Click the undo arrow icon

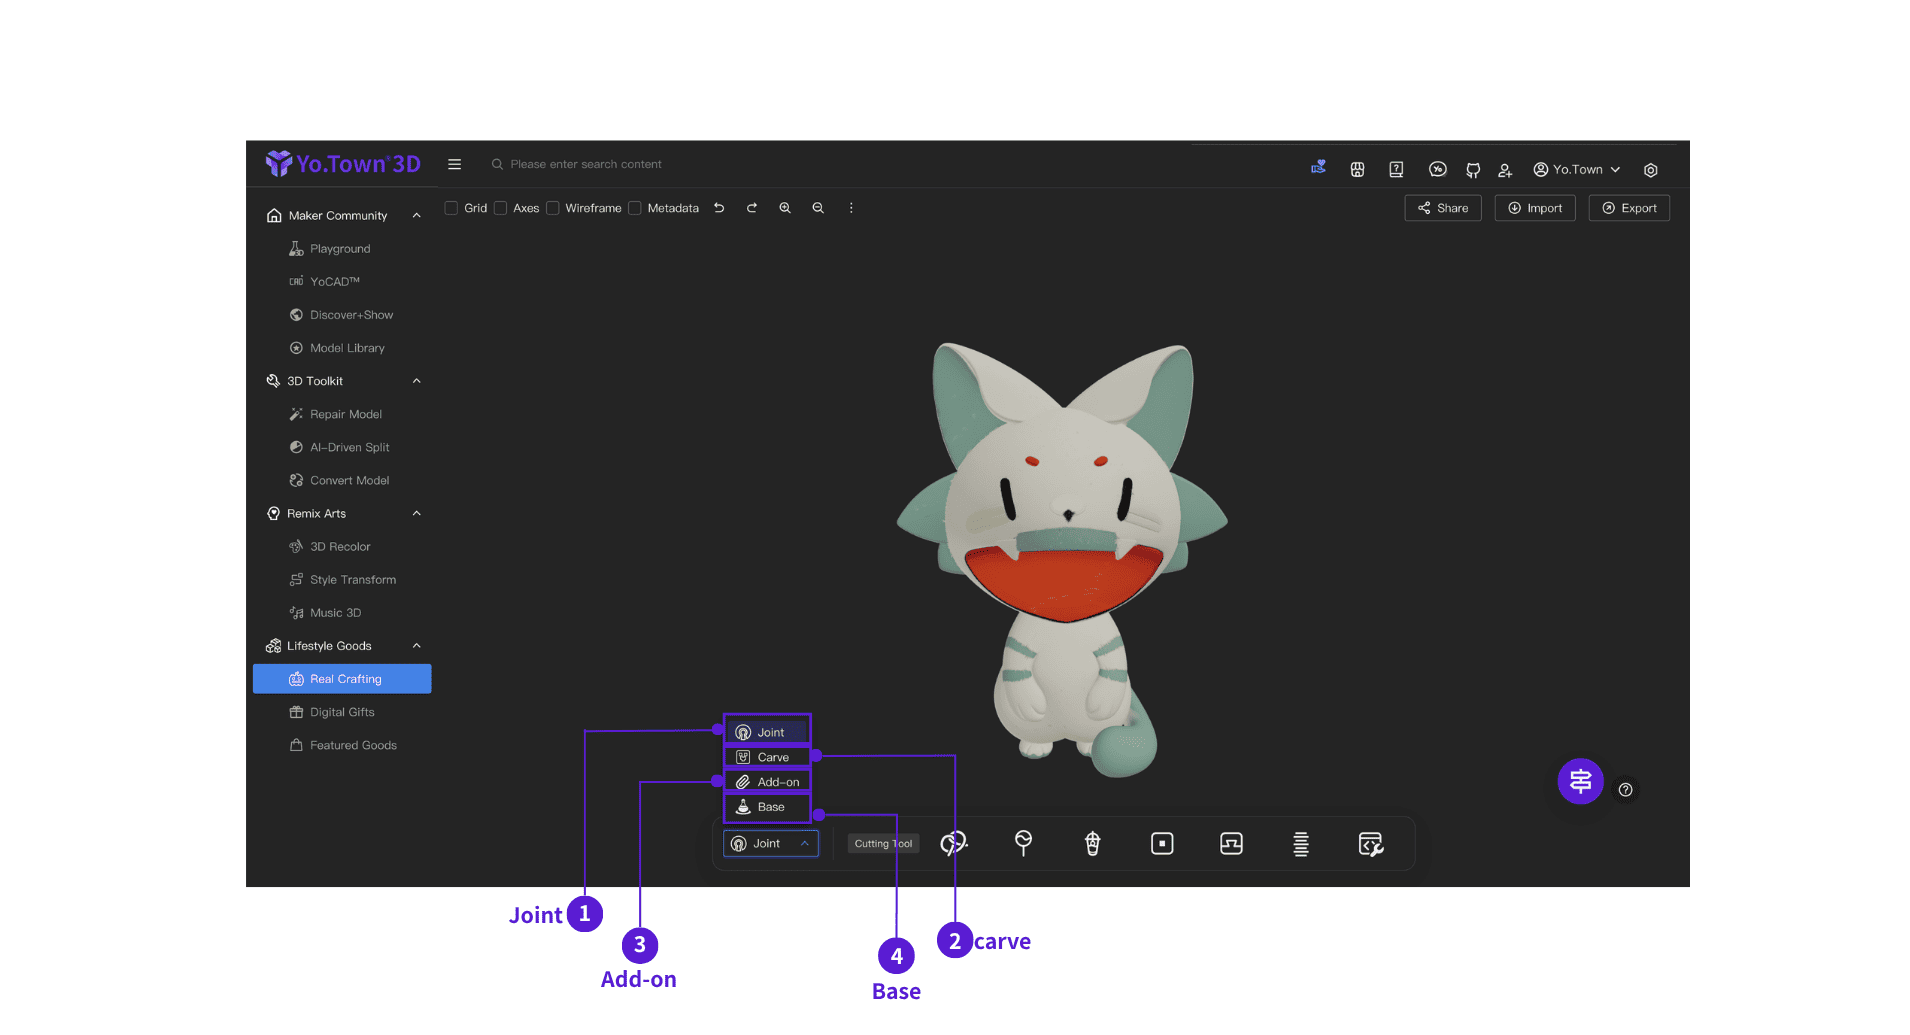click(x=719, y=208)
